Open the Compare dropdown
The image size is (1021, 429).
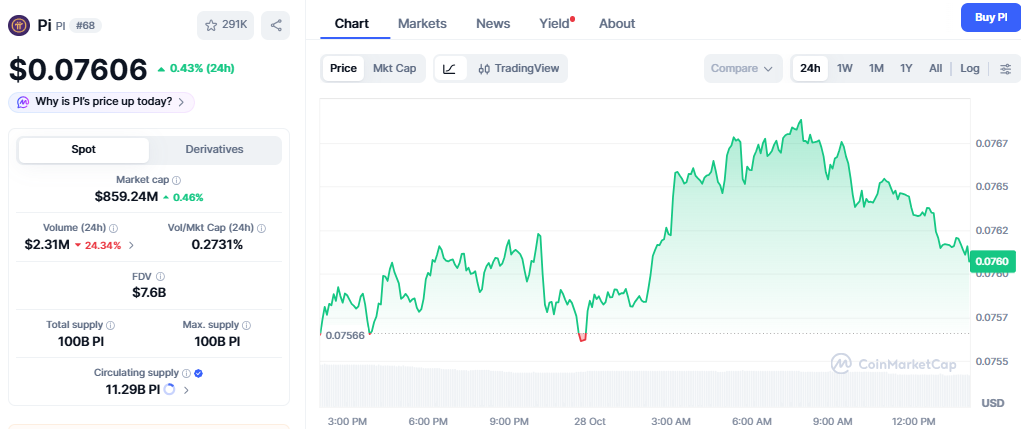click(743, 68)
